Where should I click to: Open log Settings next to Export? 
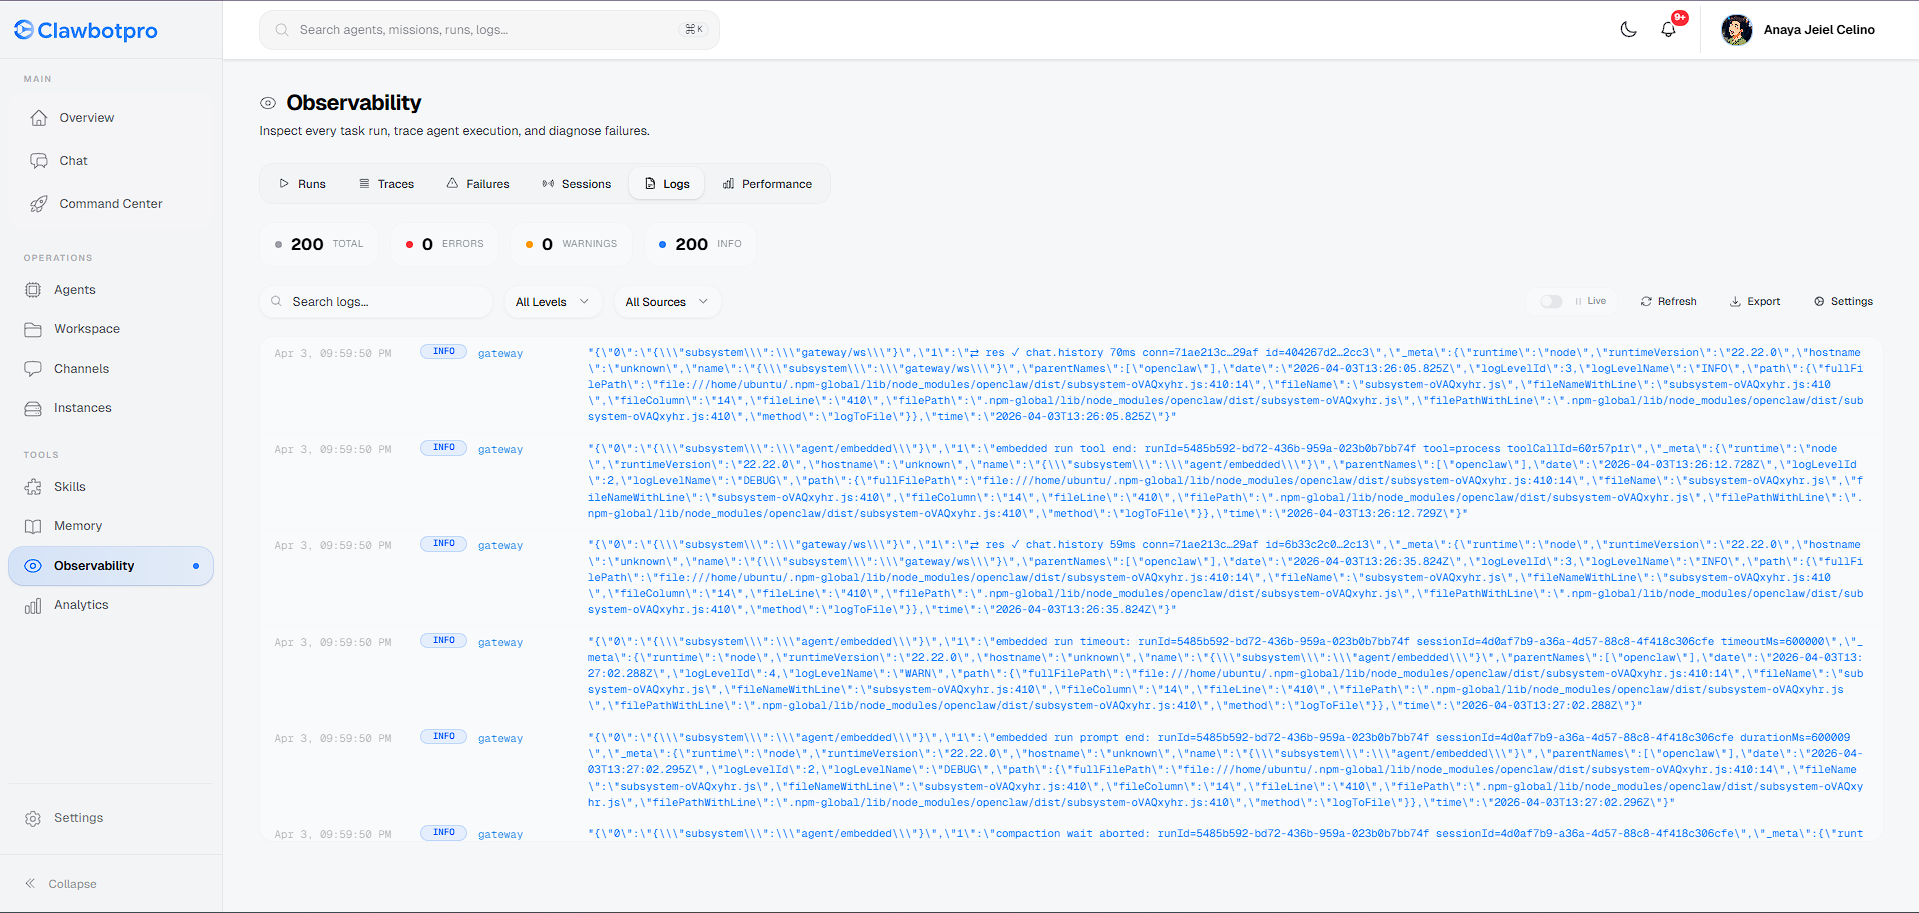(1843, 301)
